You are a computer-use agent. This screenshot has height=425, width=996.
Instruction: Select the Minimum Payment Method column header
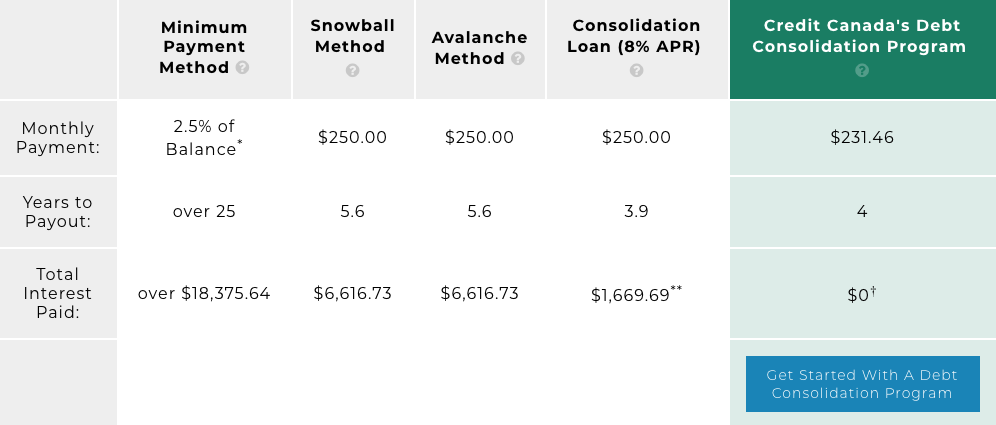coord(204,47)
